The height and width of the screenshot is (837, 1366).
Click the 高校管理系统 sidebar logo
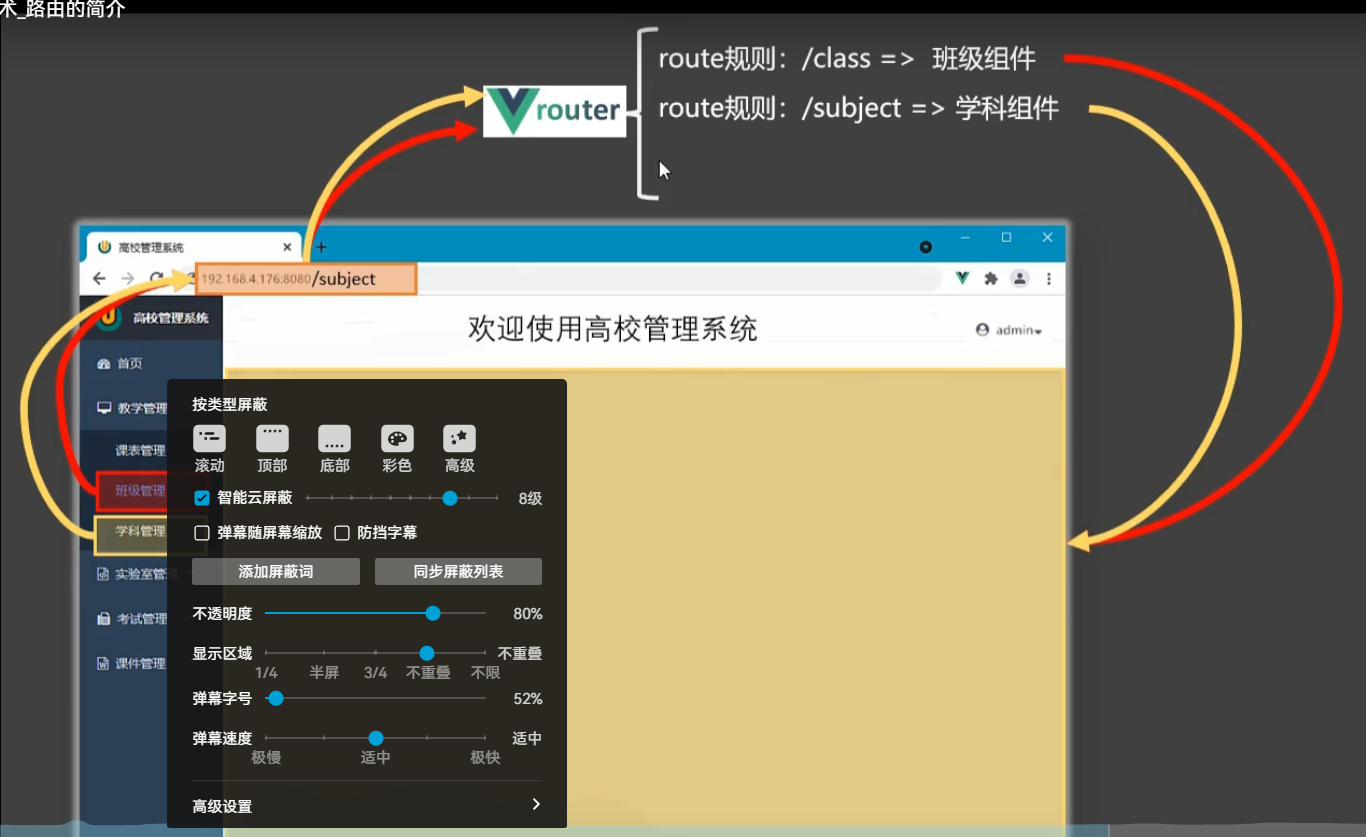[110, 318]
